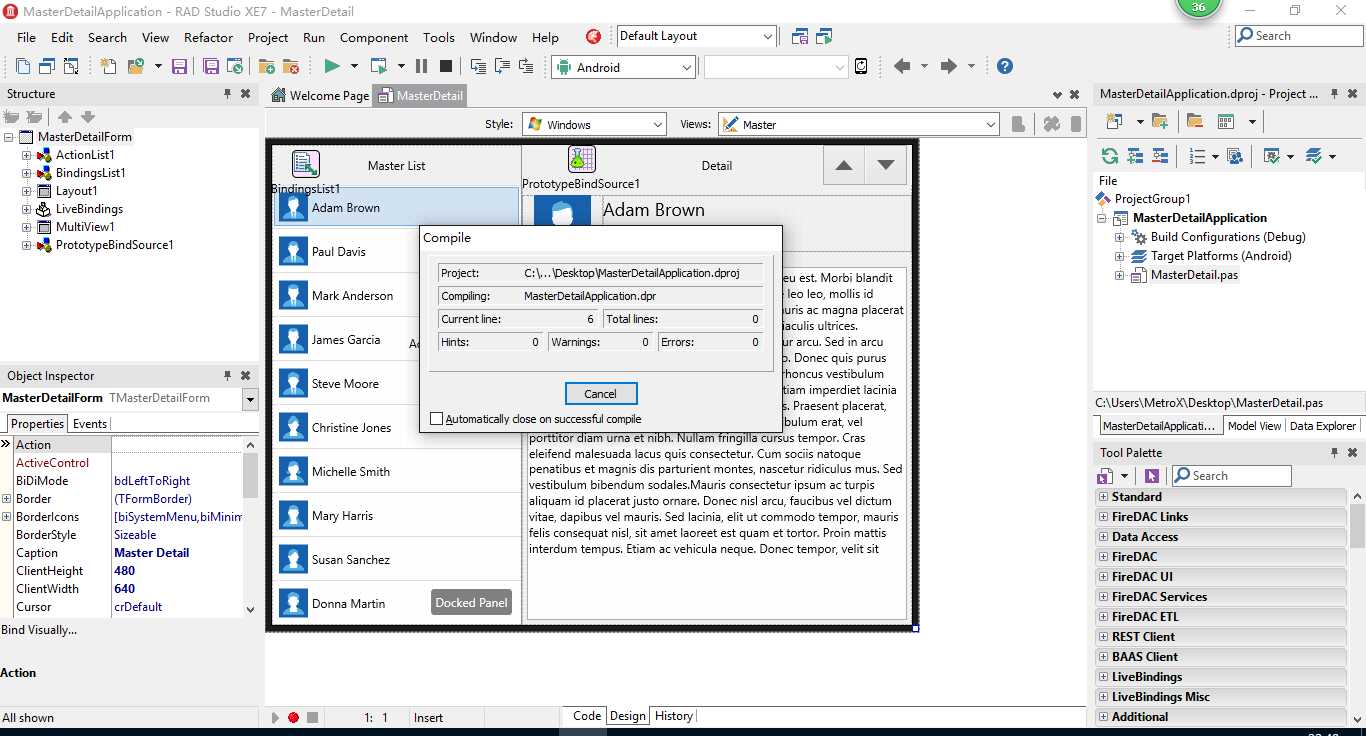Screen dimensions: 1366x736
Task: Select Christine Jones in the master list
Action: (396, 428)
